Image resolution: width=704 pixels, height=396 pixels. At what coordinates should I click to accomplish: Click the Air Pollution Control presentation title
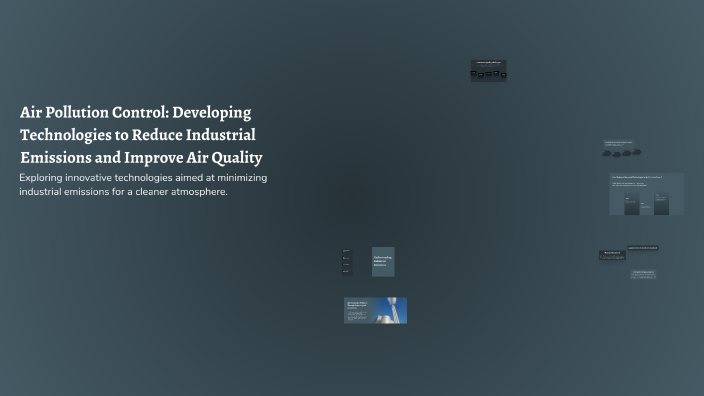(141, 135)
